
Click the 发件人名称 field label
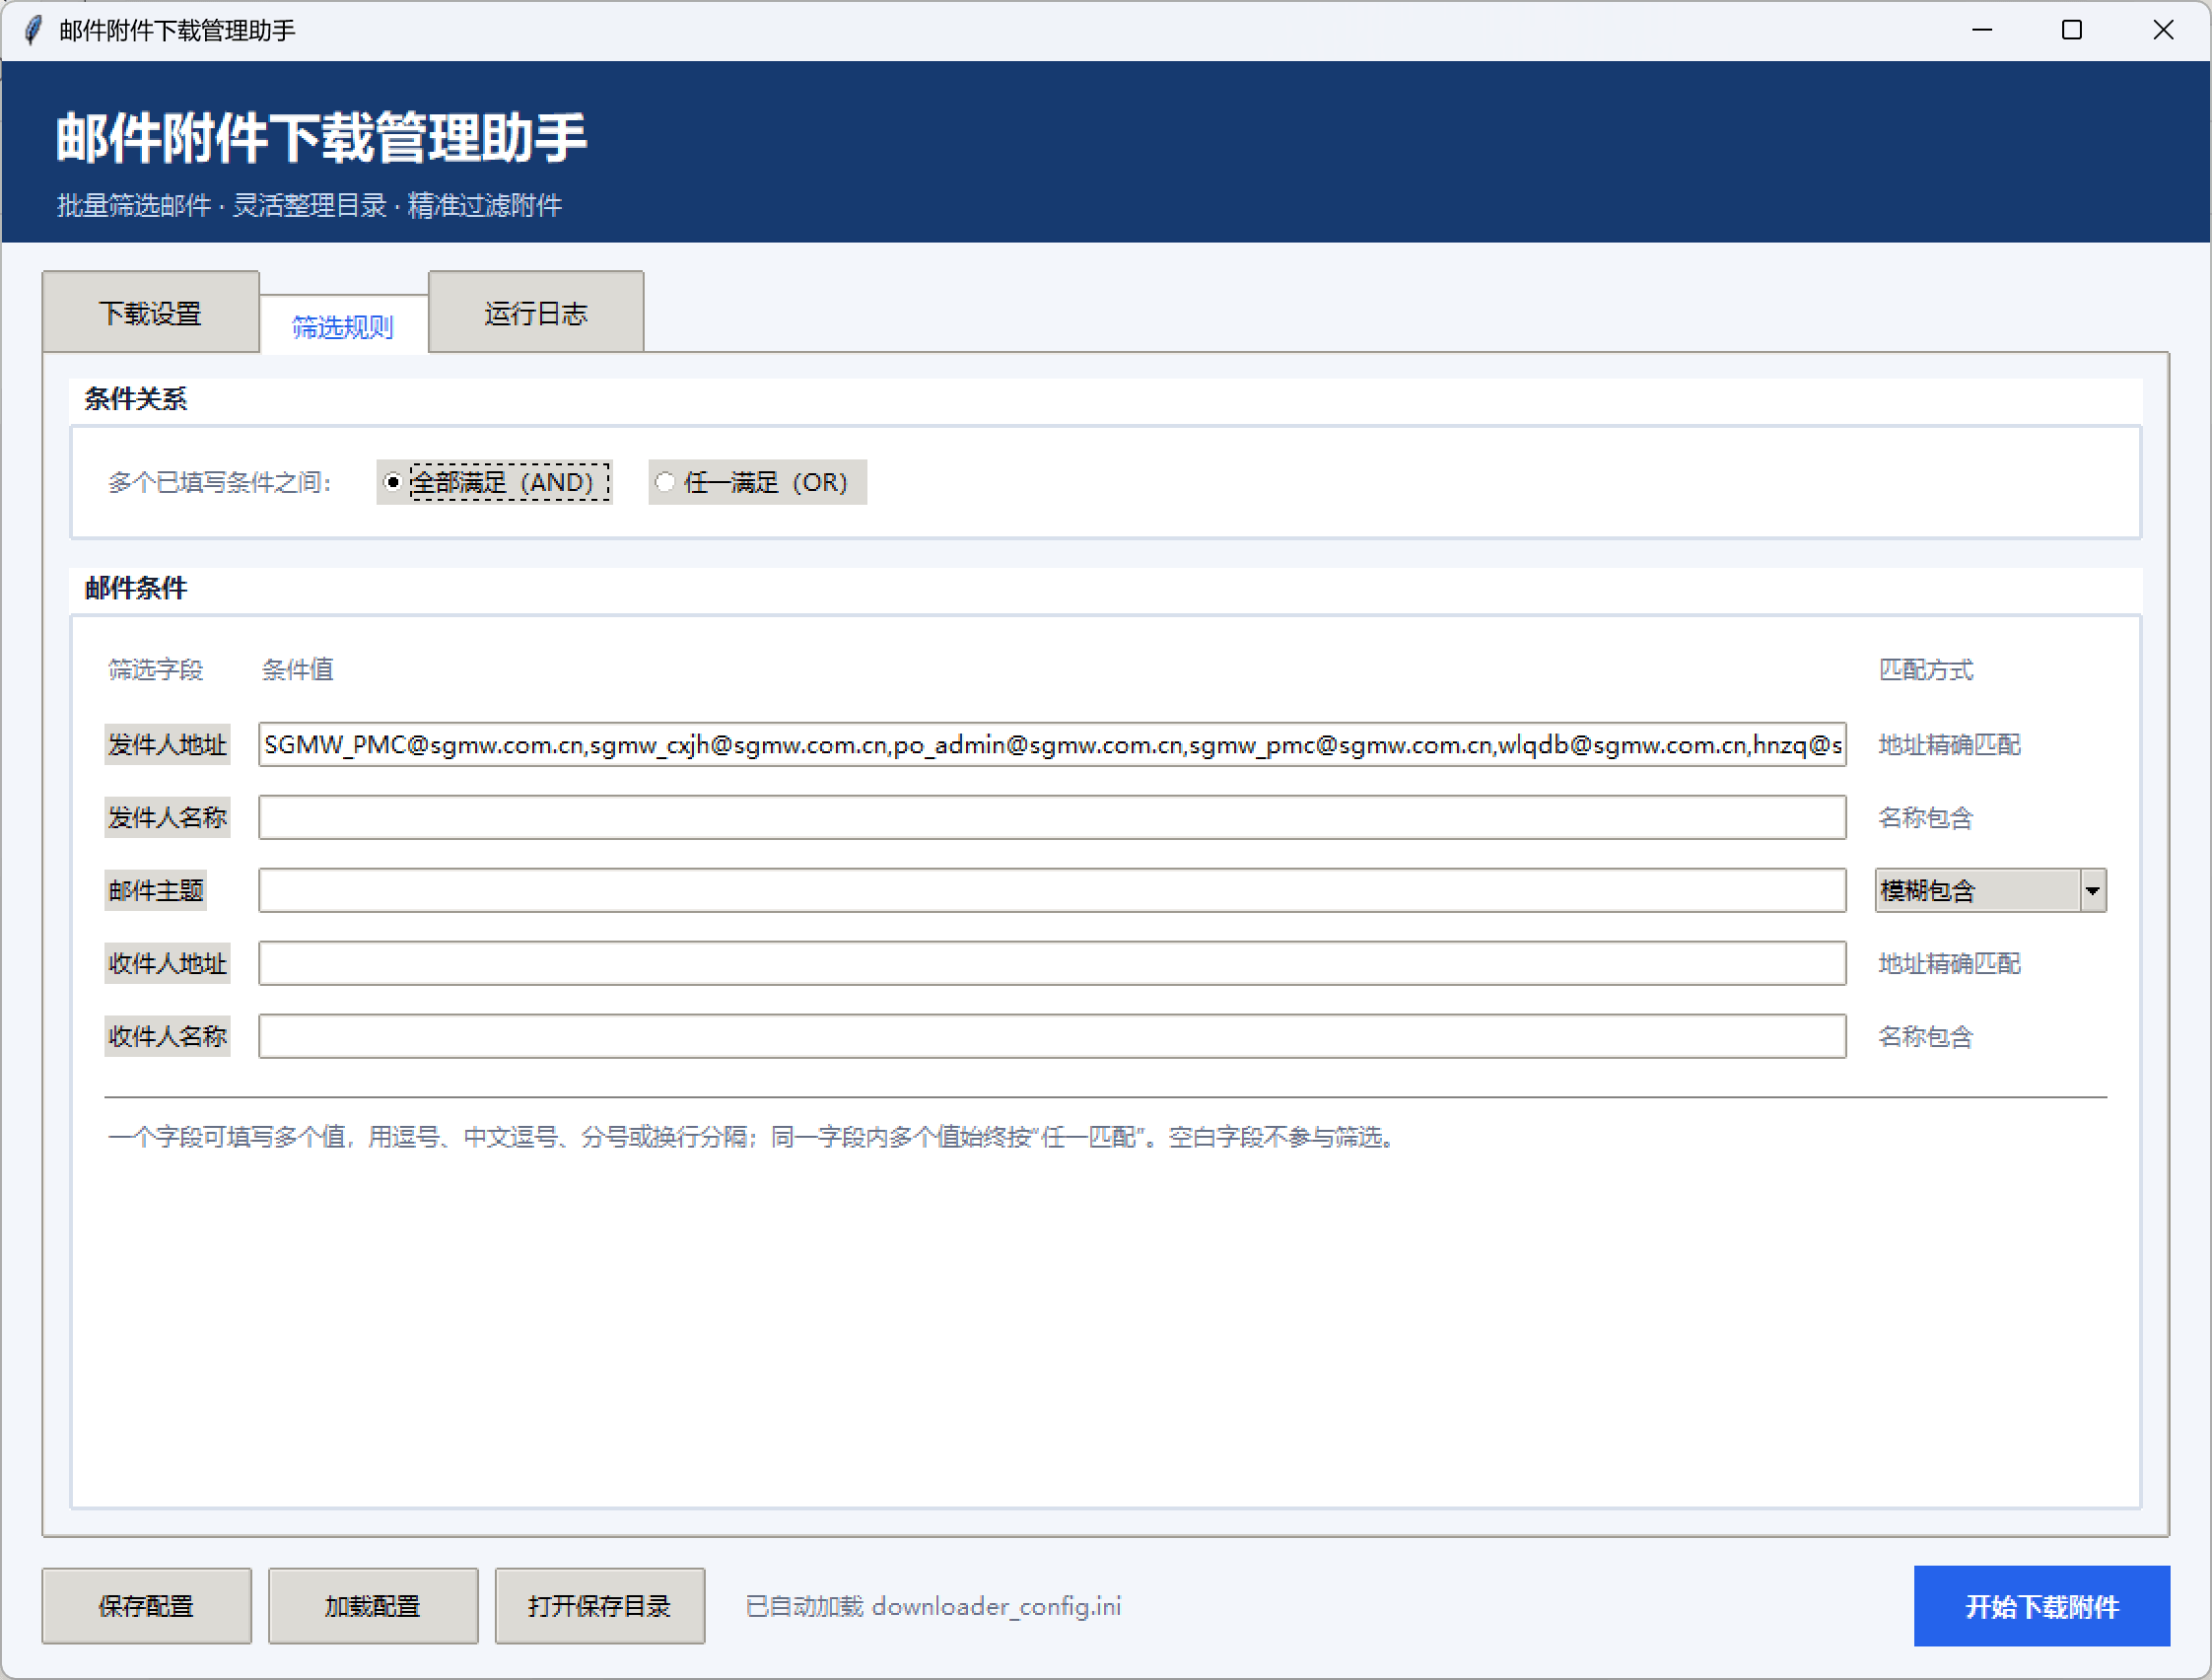point(167,818)
